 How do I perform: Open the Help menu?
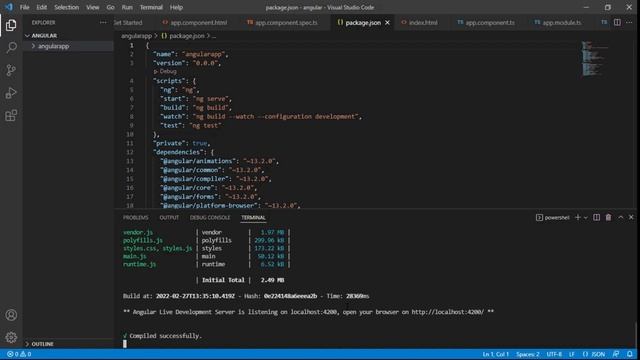coord(176,7)
